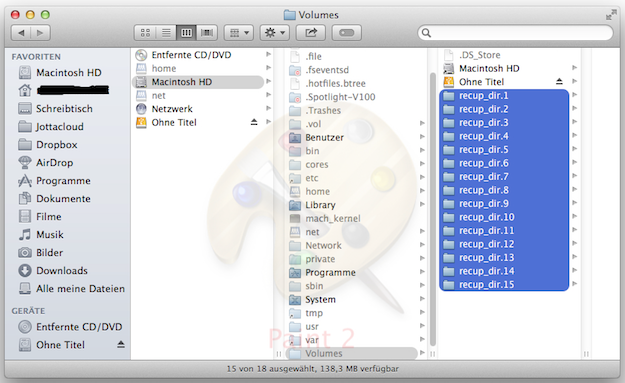Click into the Finder search field
625x383 pixels.
(x=515, y=33)
